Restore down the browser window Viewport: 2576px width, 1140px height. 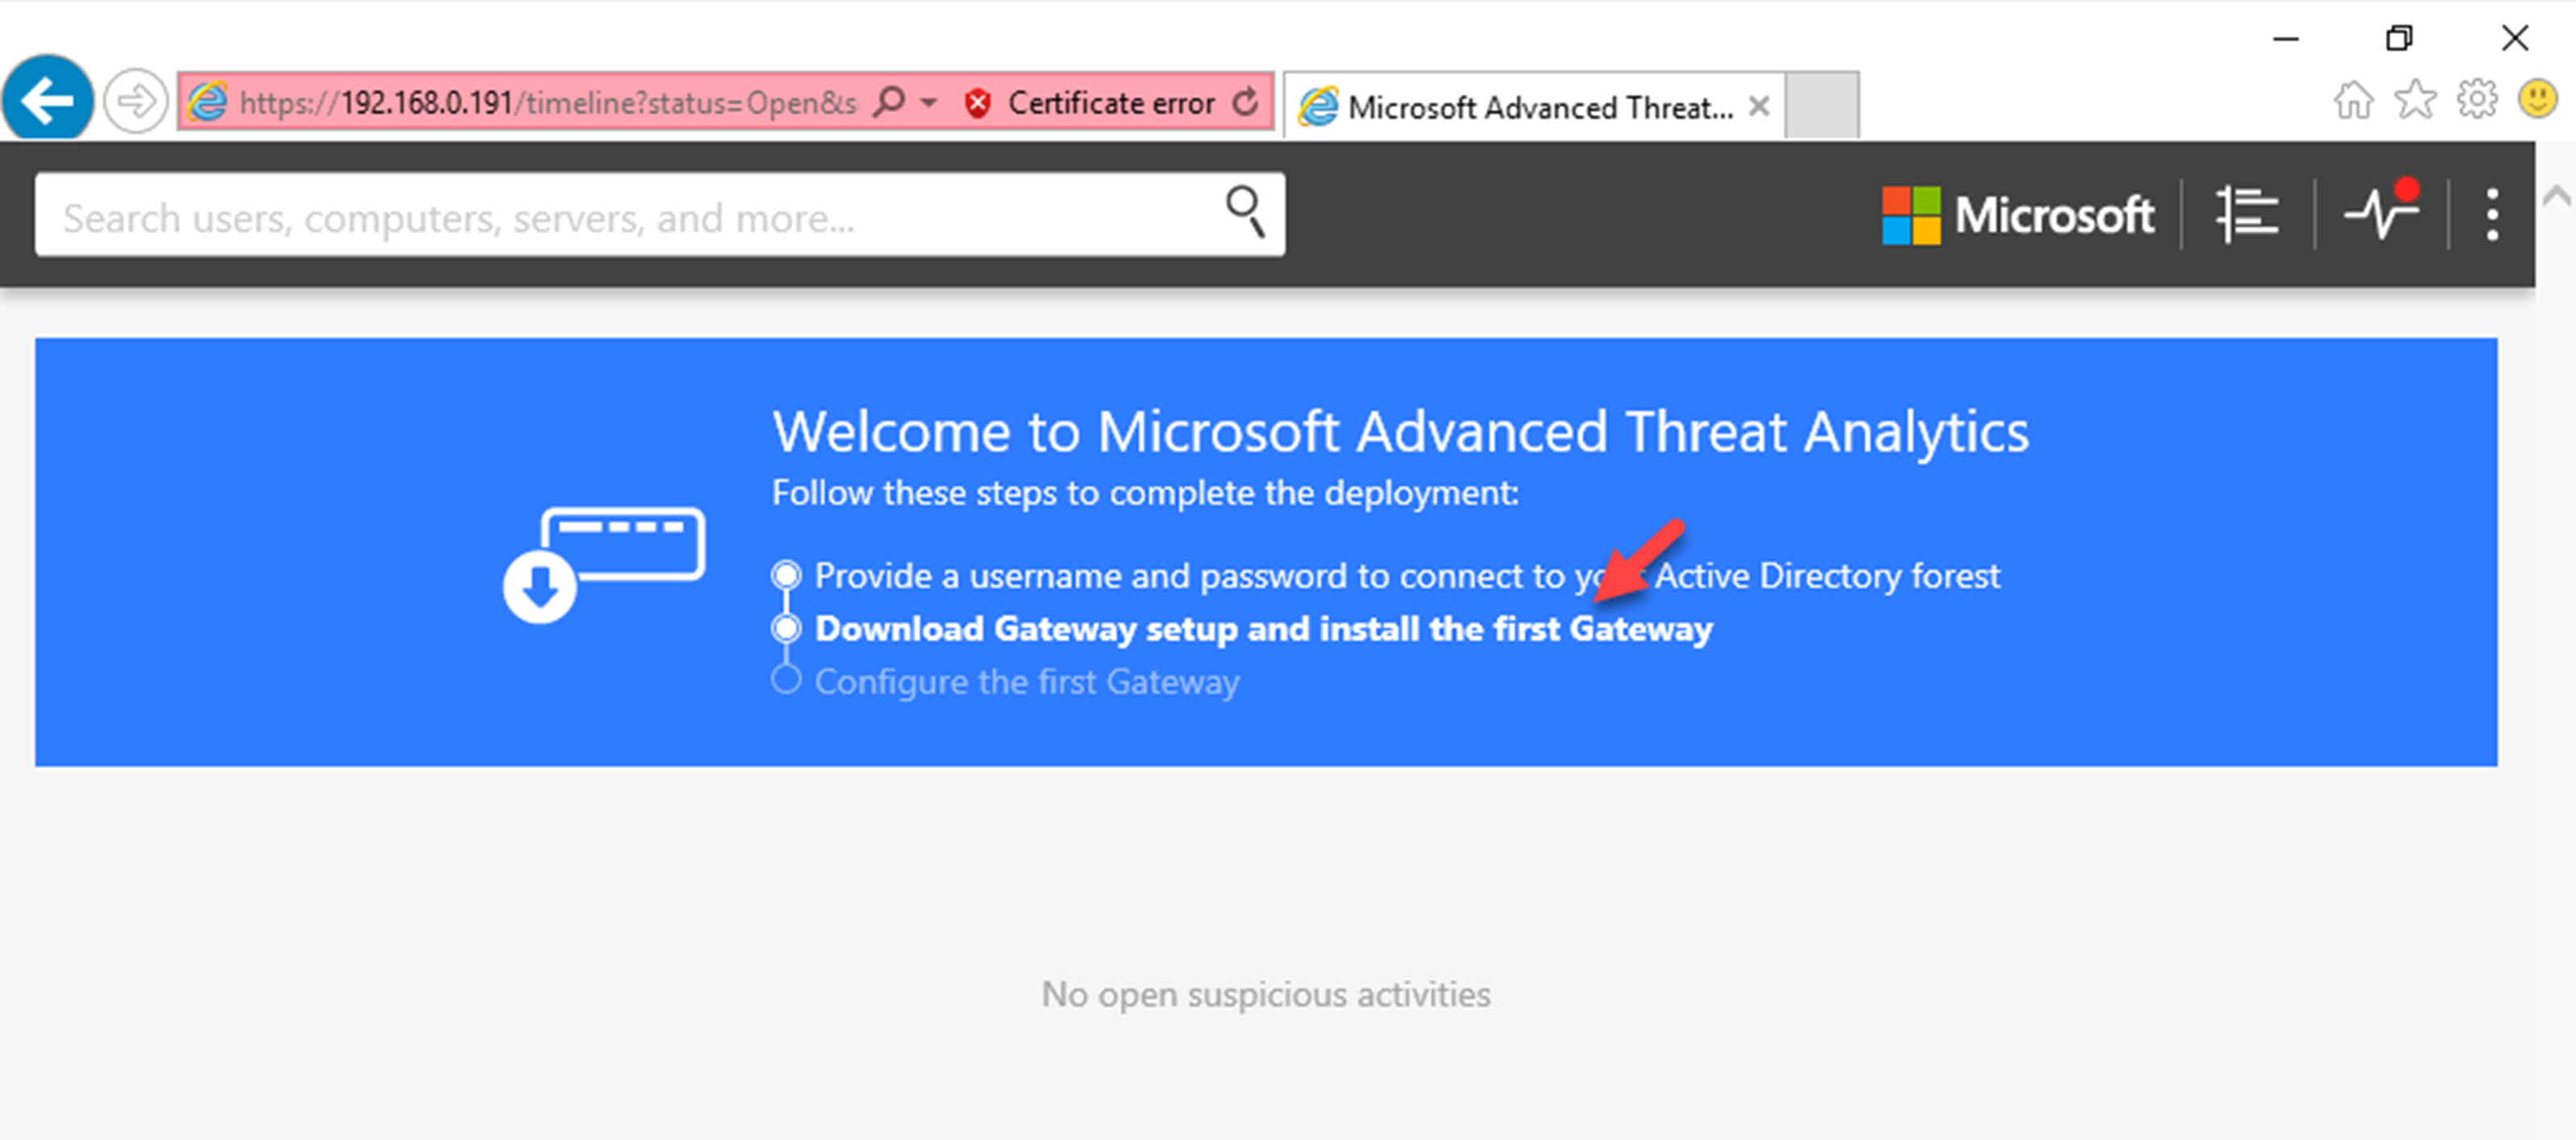[2399, 39]
